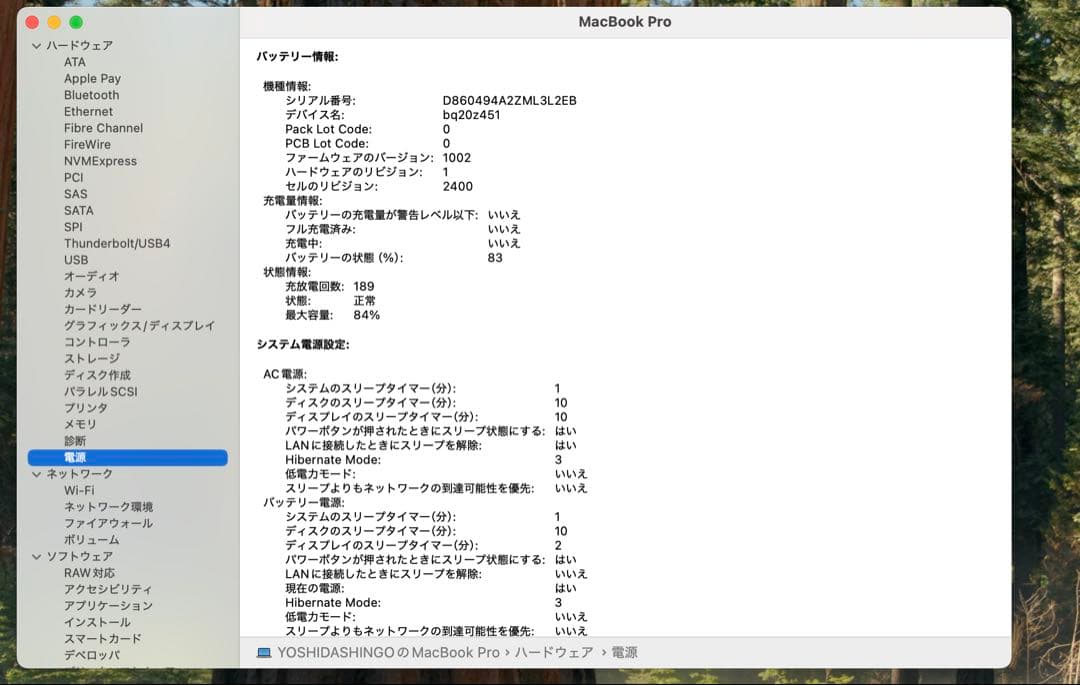Image resolution: width=1080 pixels, height=685 pixels.
Task: Collapse the ソフトウェア section
Action: [36, 556]
